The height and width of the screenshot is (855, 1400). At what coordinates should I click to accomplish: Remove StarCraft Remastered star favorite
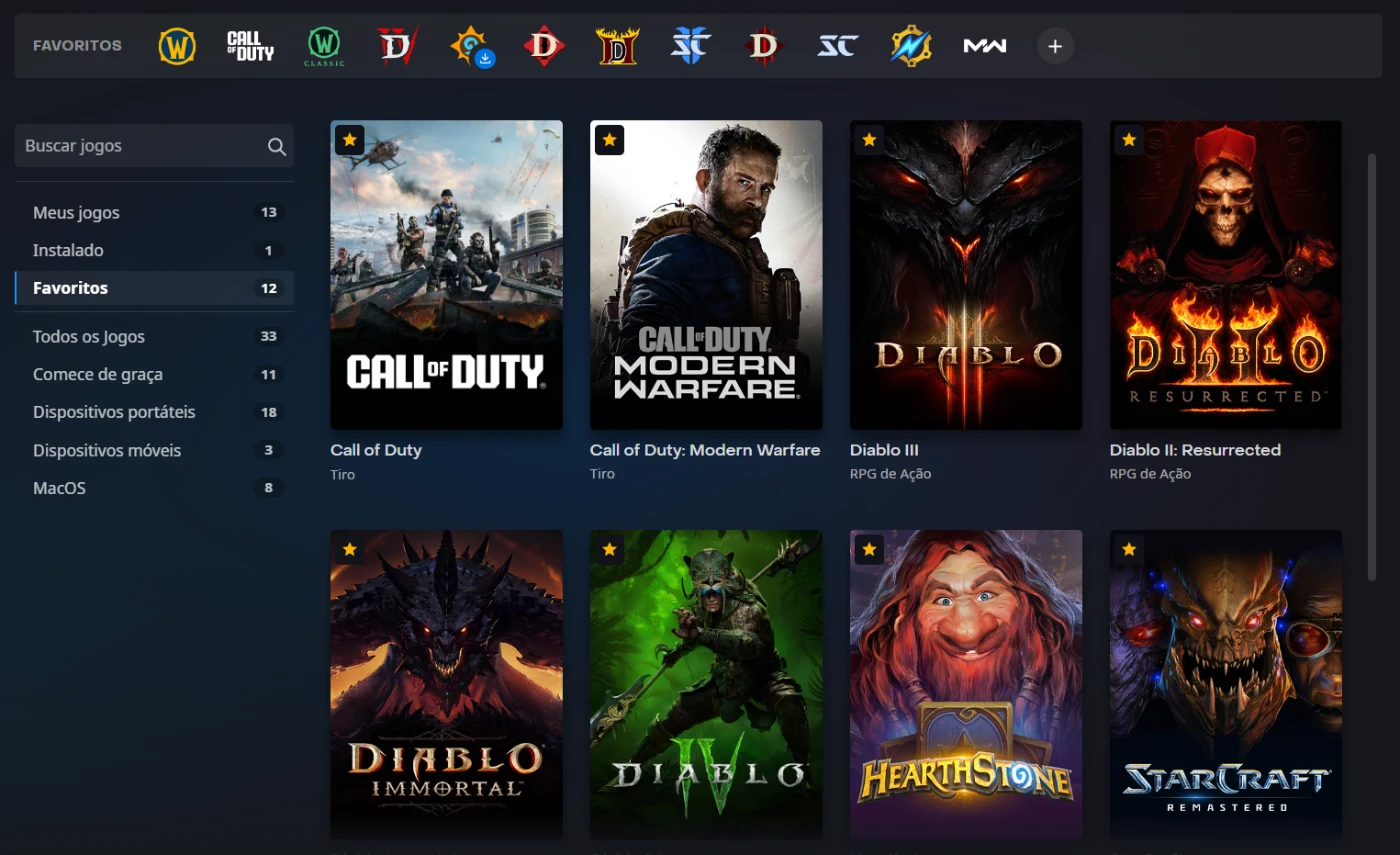pos(1129,549)
